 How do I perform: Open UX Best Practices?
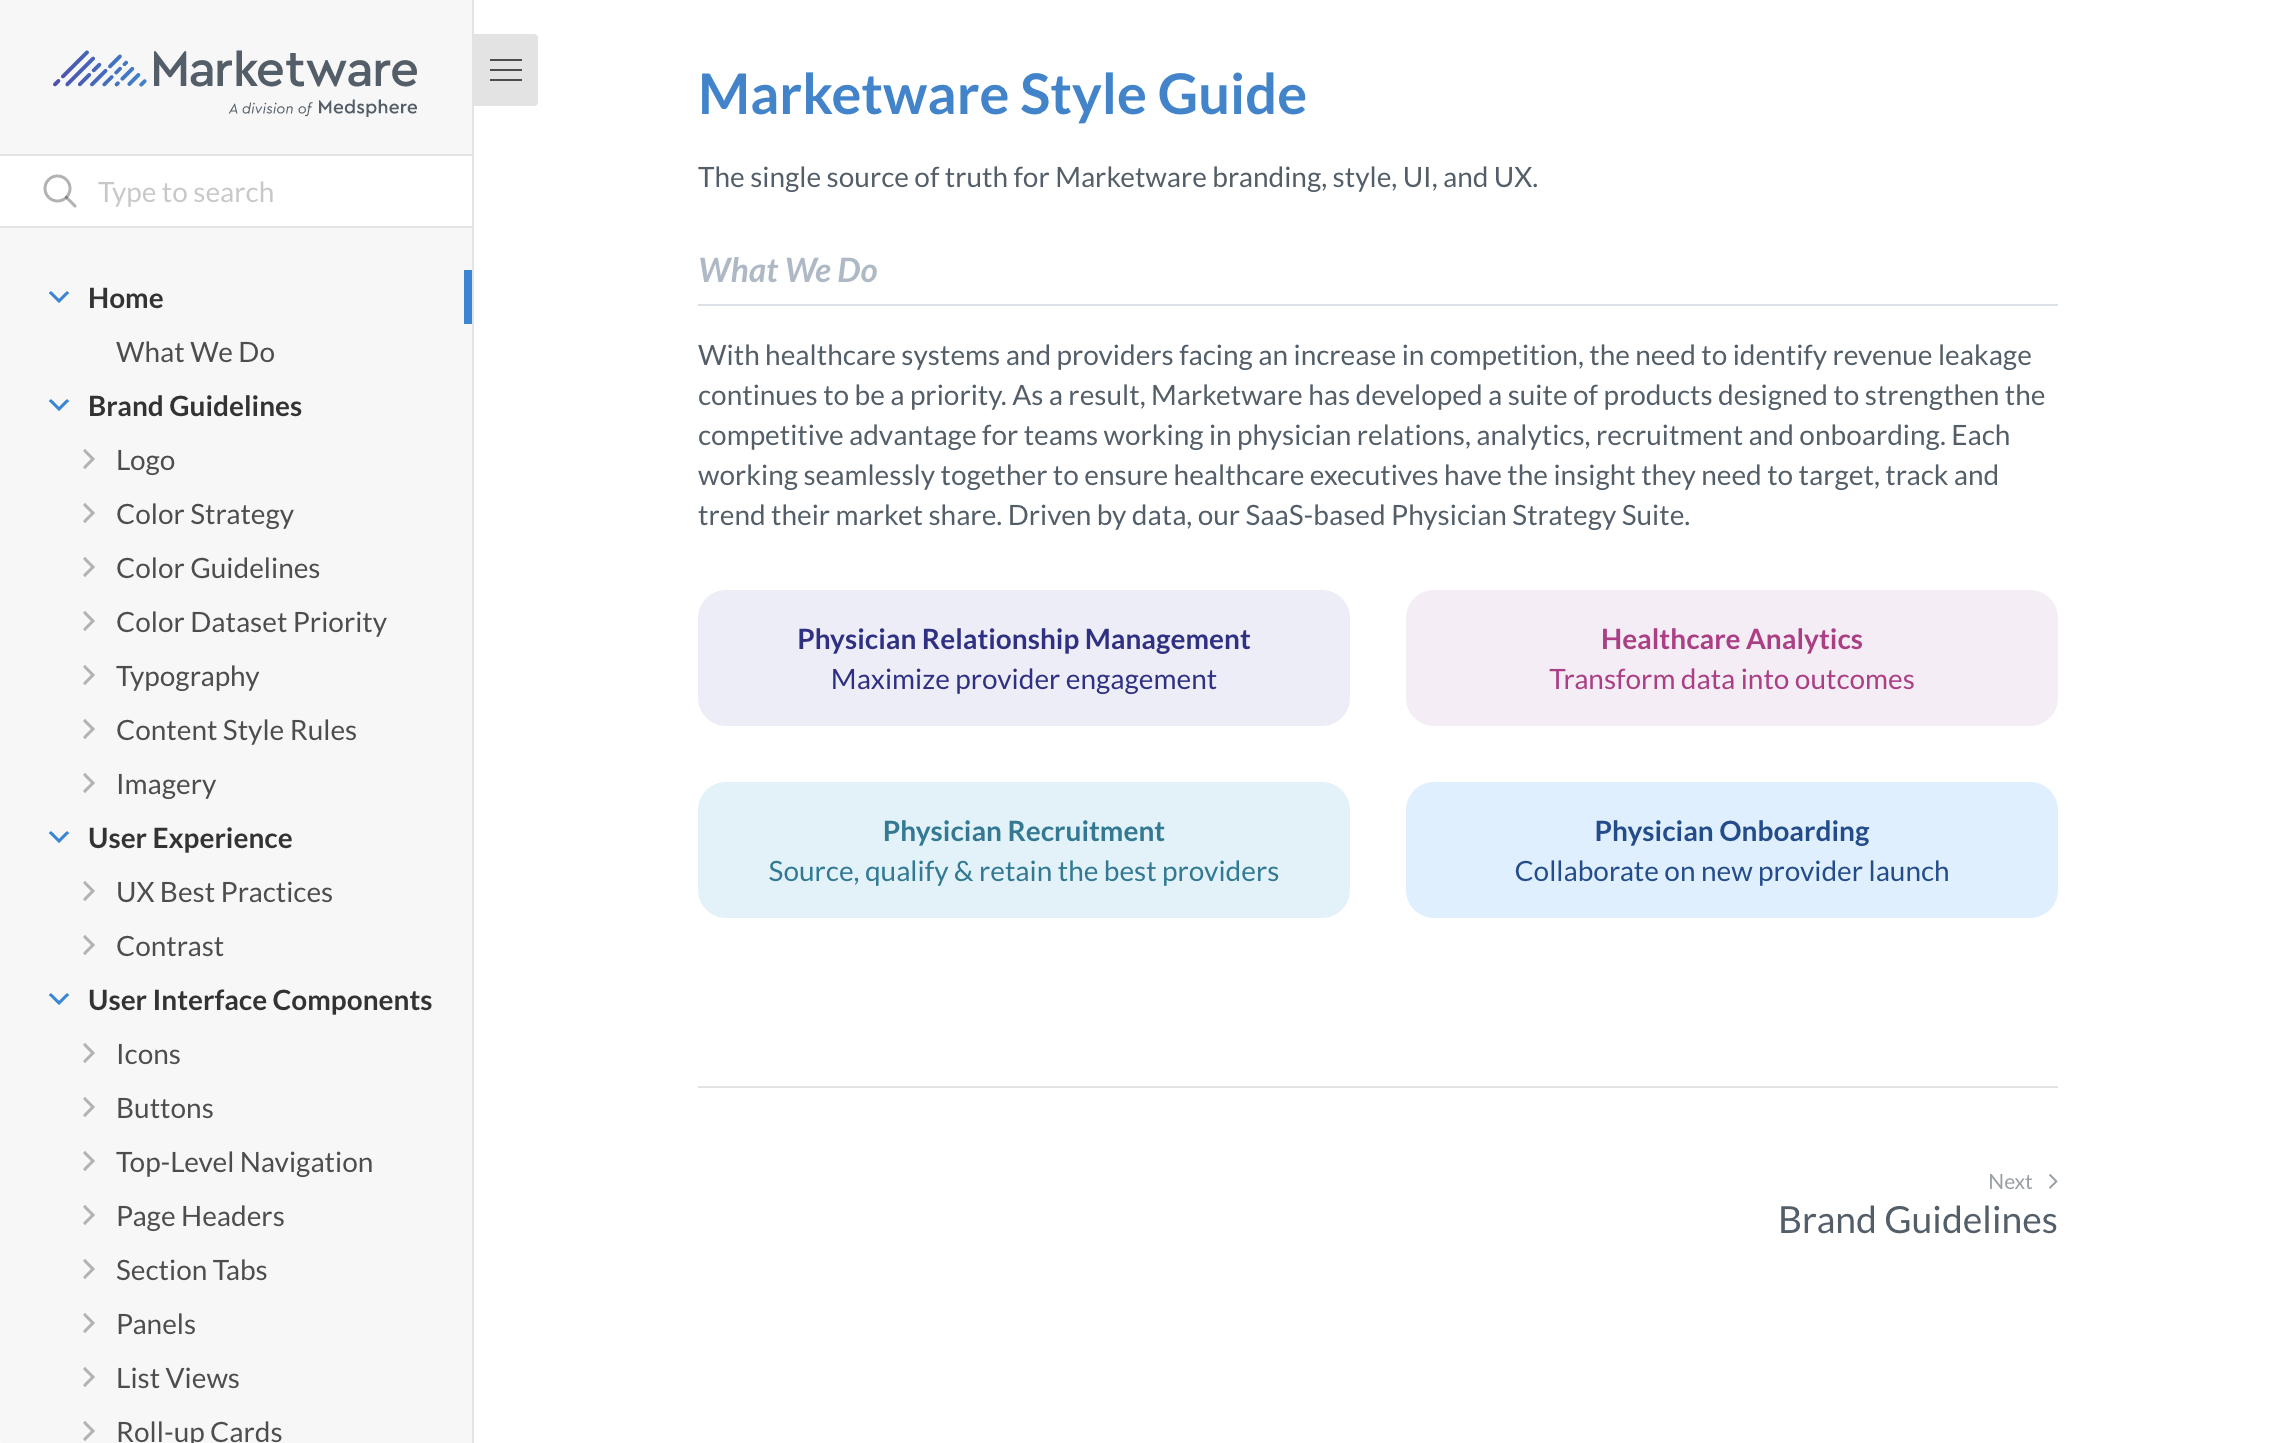(225, 891)
